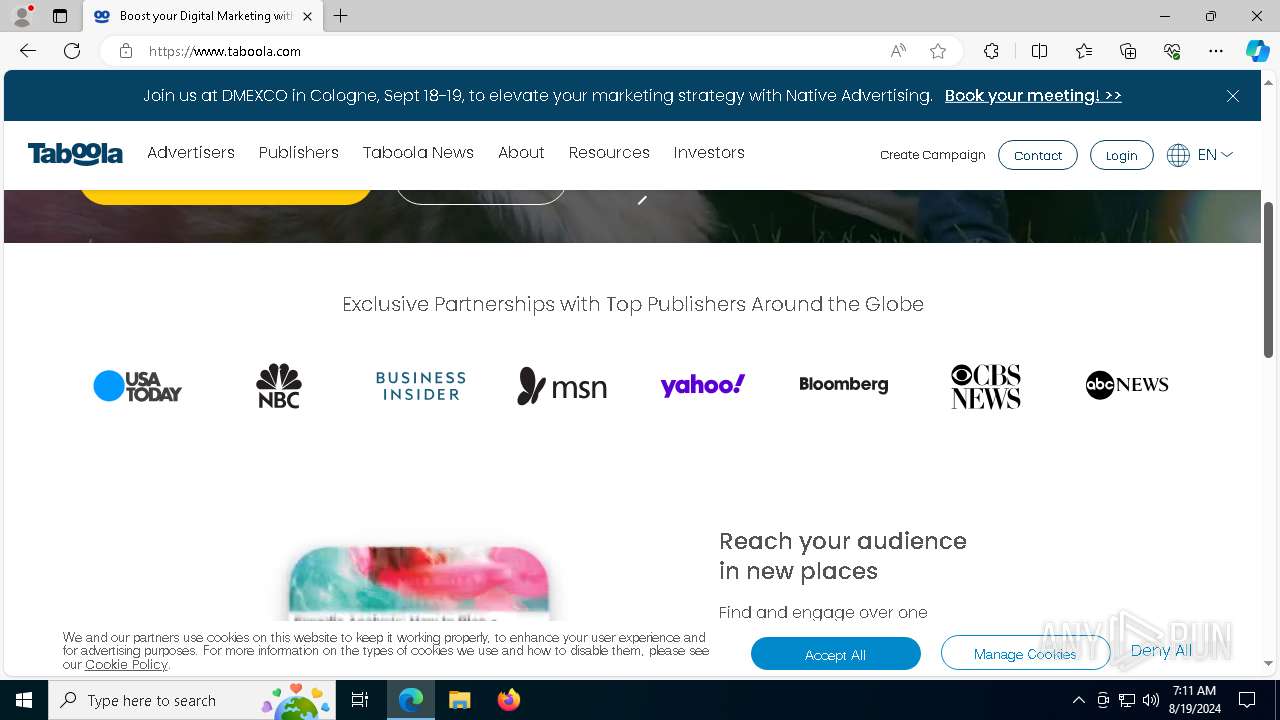This screenshot has width=1280, height=720.
Task: Open the Publishers menu
Action: click(x=299, y=153)
